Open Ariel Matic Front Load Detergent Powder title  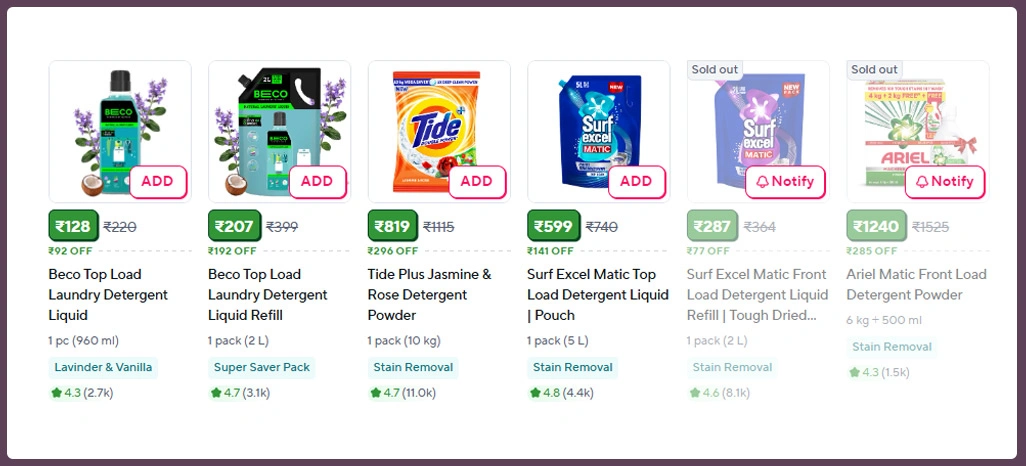(x=916, y=285)
